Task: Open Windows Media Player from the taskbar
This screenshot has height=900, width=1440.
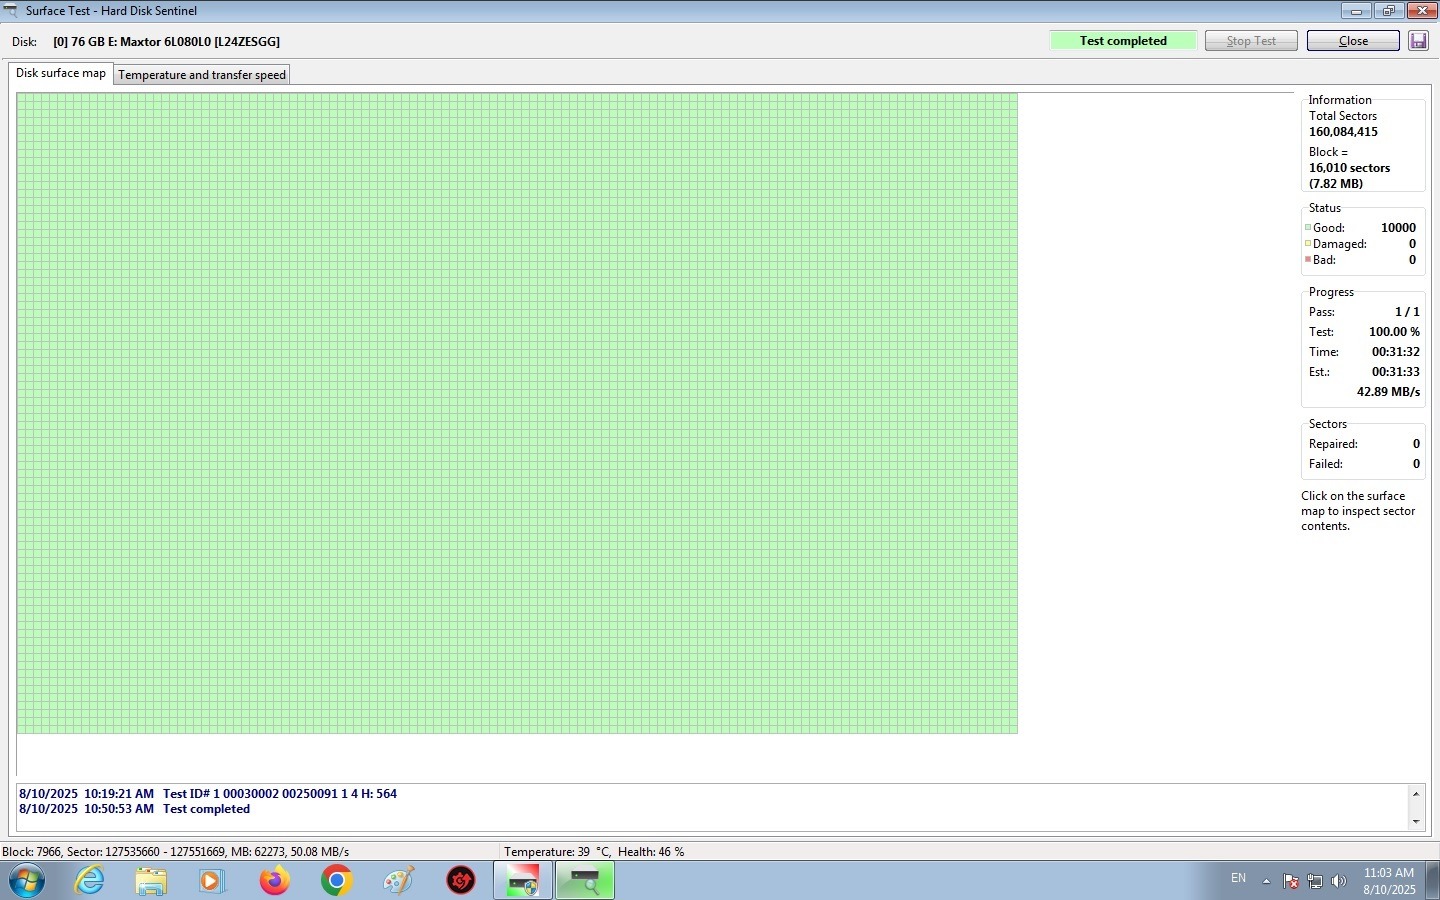Action: tap(212, 881)
